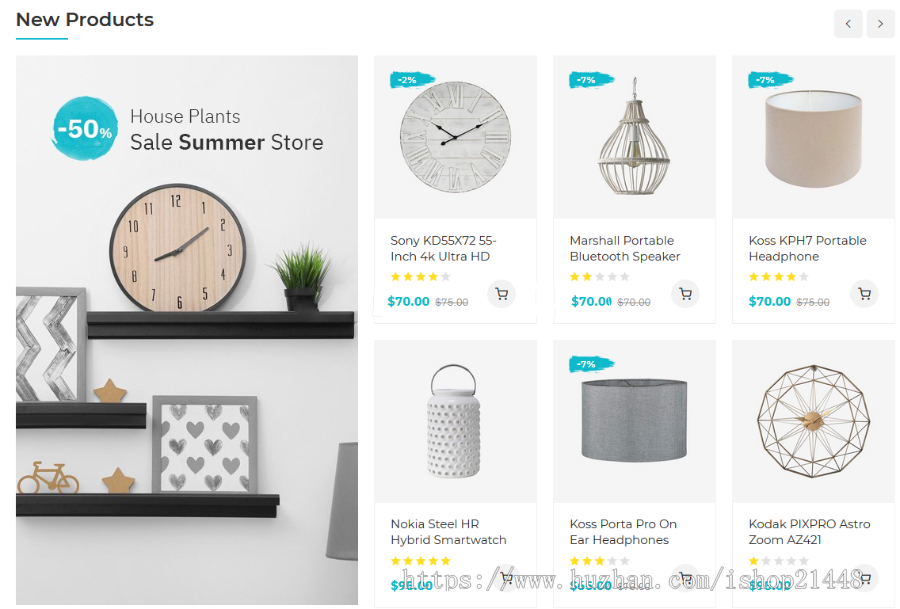Go to previous New Products slide

tap(848, 24)
